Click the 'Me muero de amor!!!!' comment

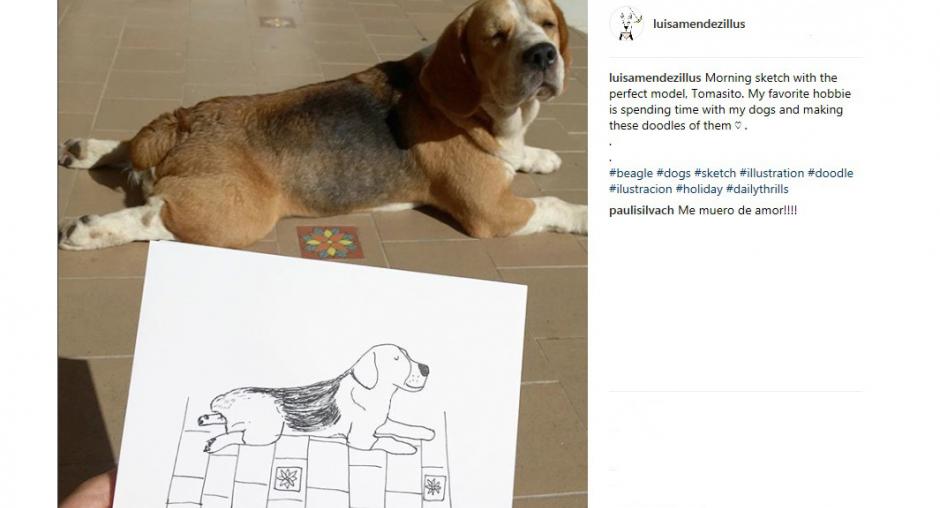pos(737,211)
